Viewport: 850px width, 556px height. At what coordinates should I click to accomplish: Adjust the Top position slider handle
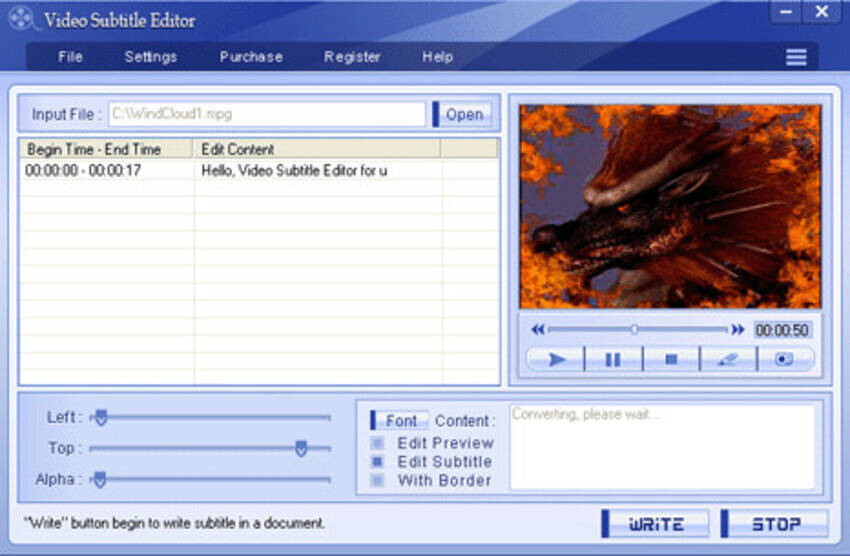[301, 448]
